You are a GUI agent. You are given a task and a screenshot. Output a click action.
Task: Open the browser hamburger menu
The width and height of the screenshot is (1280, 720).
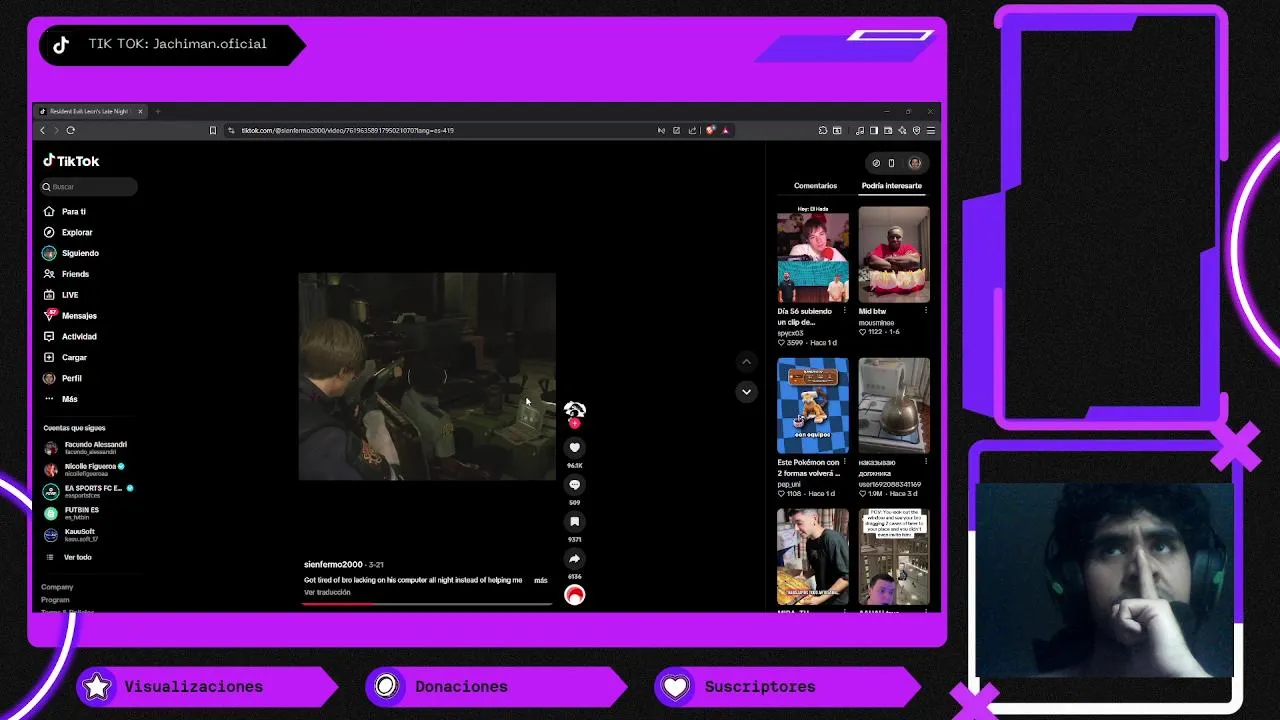pos(931,130)
